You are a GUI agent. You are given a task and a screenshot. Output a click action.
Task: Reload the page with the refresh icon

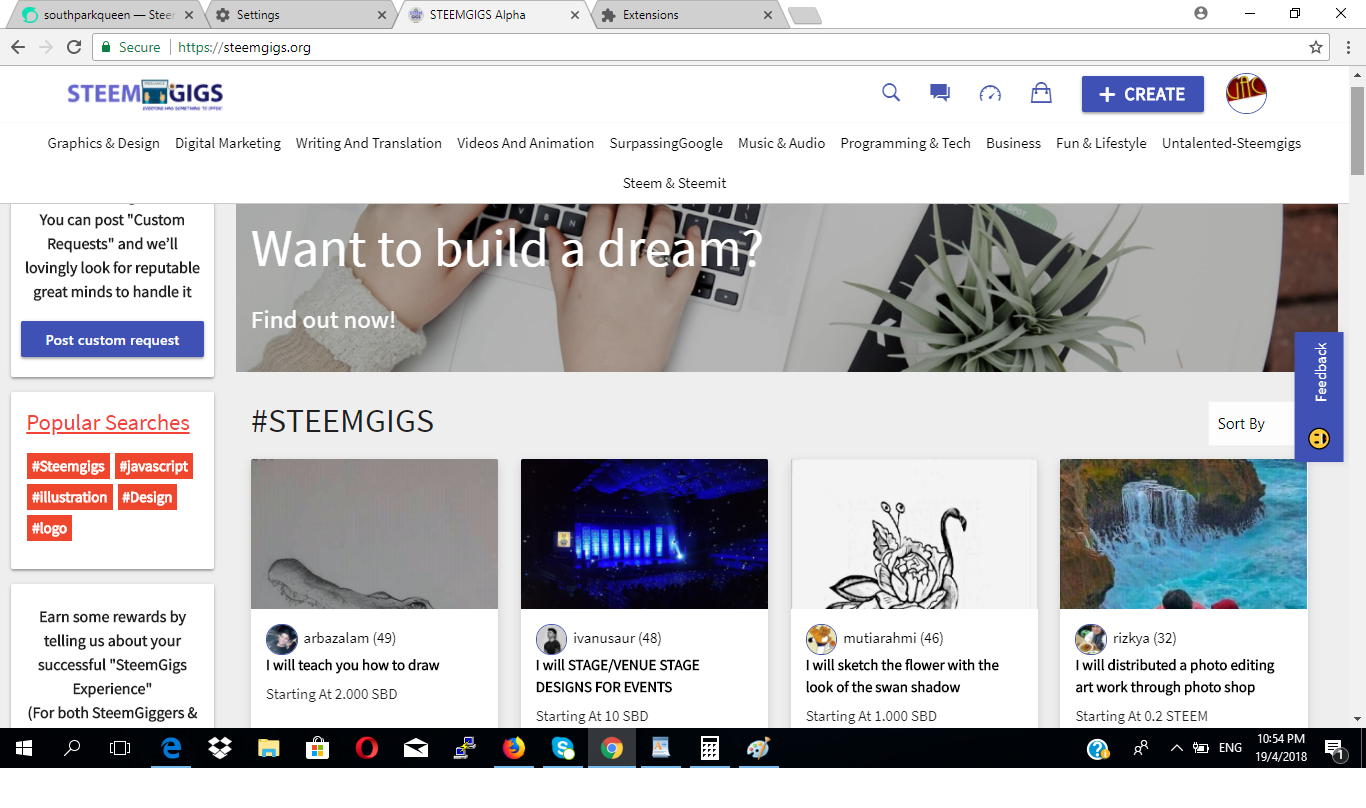pyautogui.click(x=73, y=47)
